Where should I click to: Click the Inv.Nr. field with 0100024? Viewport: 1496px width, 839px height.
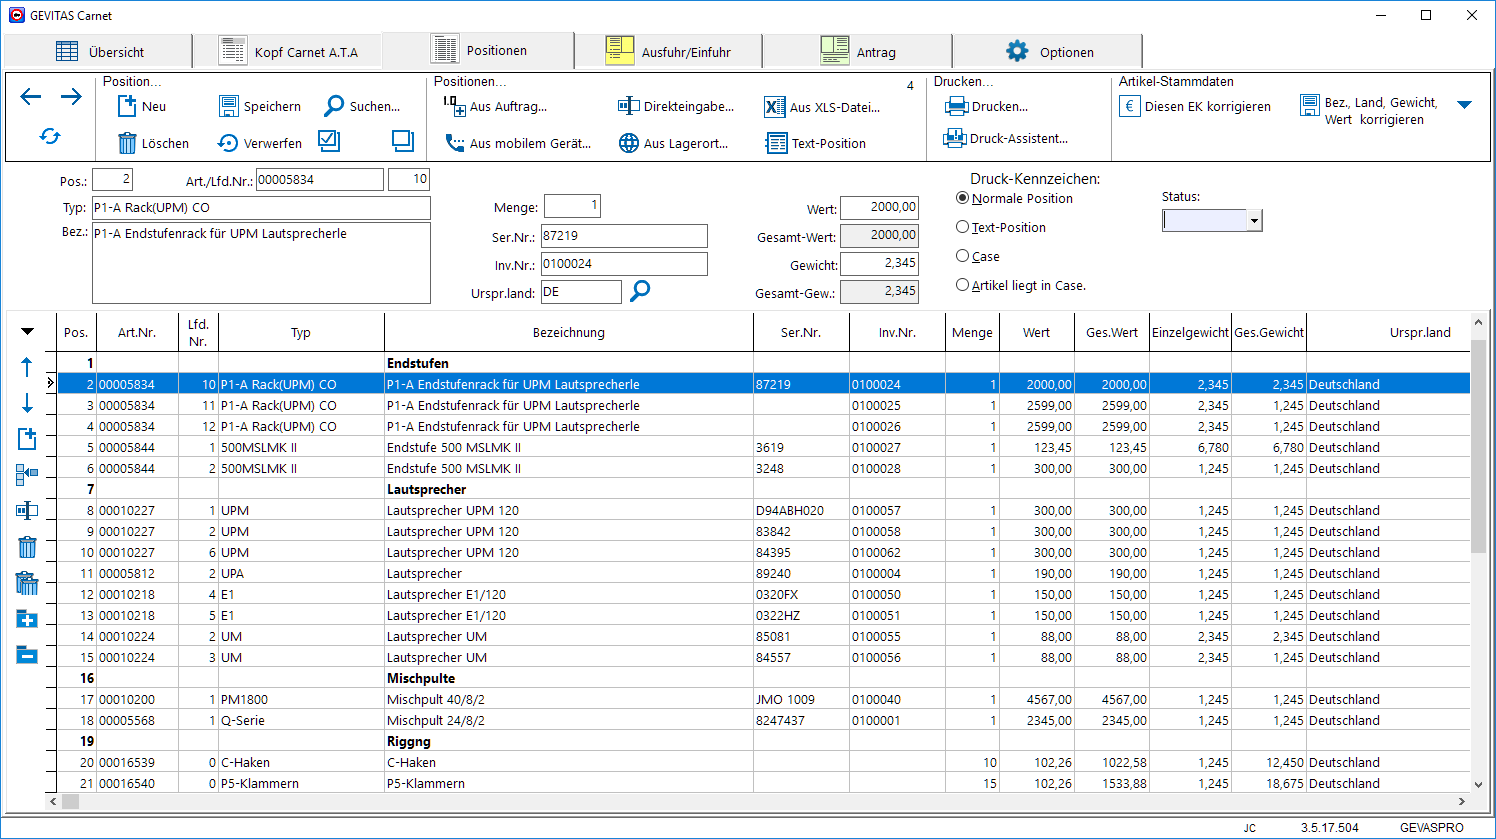624,264
